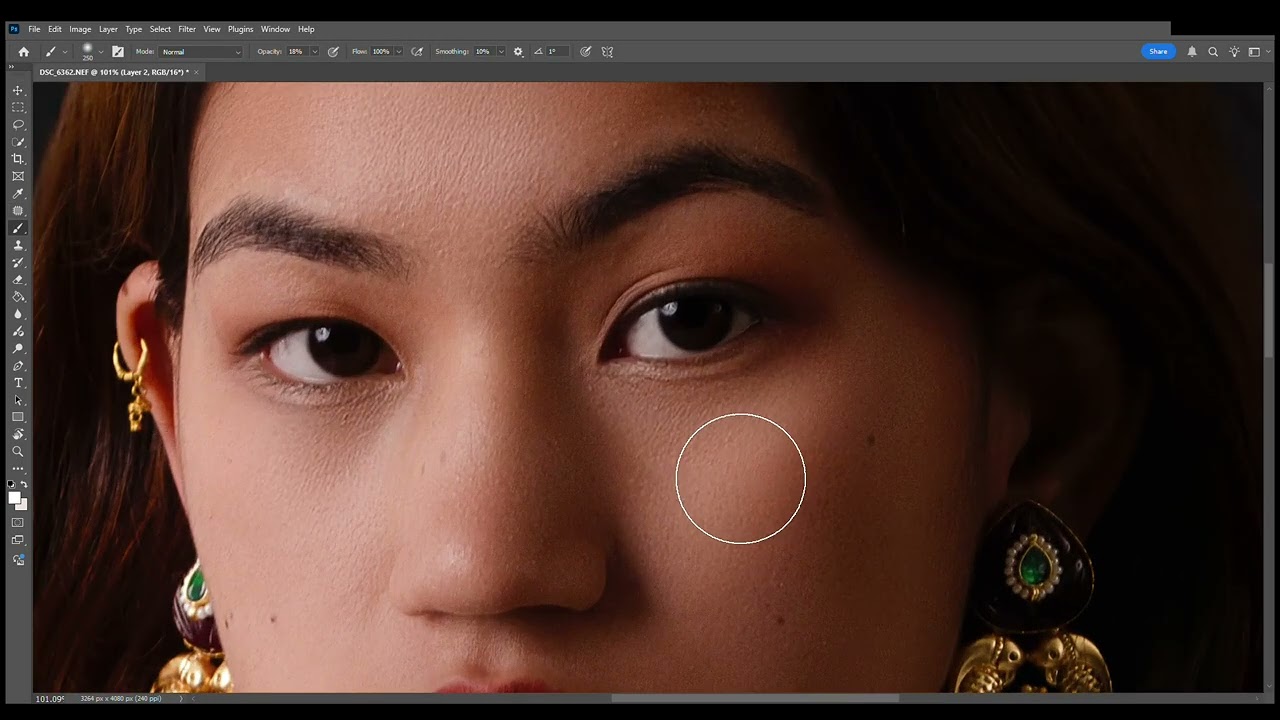Select the Pen tool
The width and height of the screenshot is (1280, 720).
tap(18, 366)
